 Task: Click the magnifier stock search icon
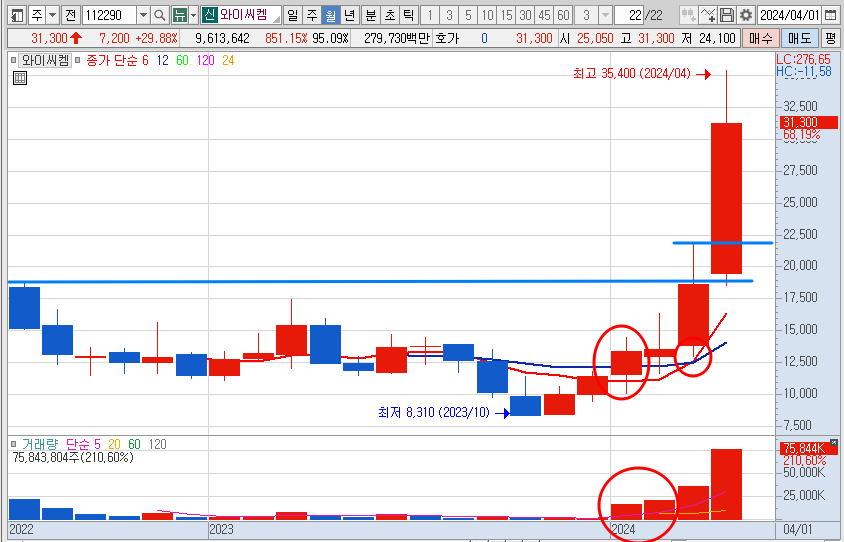[159, 15]
